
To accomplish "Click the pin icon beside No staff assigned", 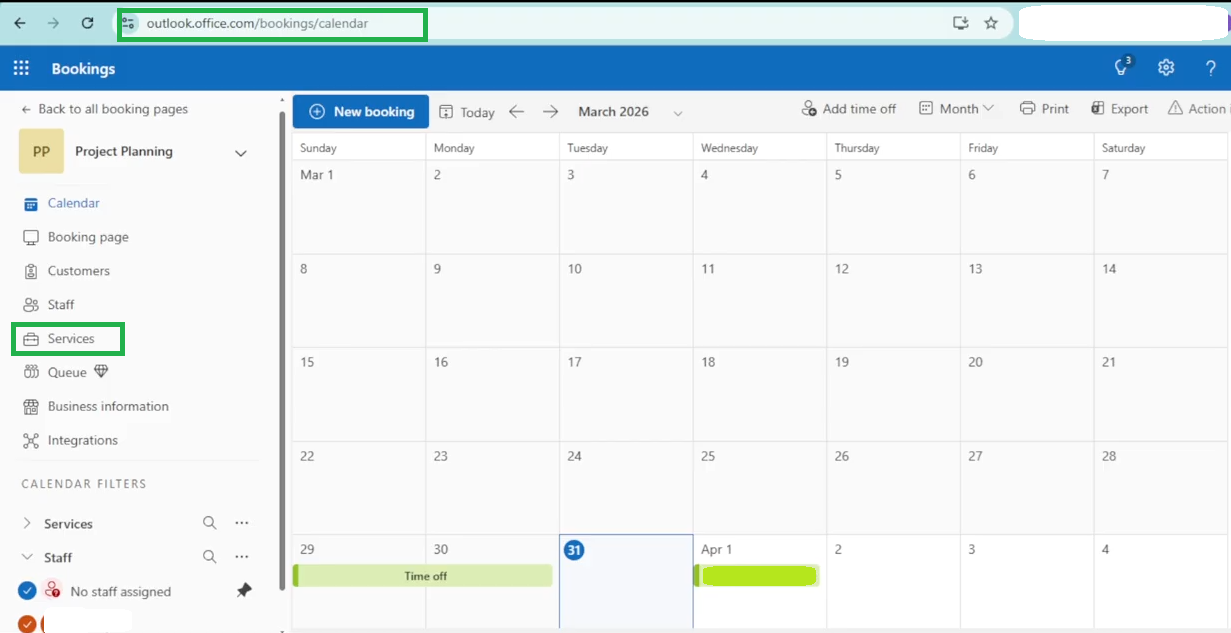I will tap(243, 591).
